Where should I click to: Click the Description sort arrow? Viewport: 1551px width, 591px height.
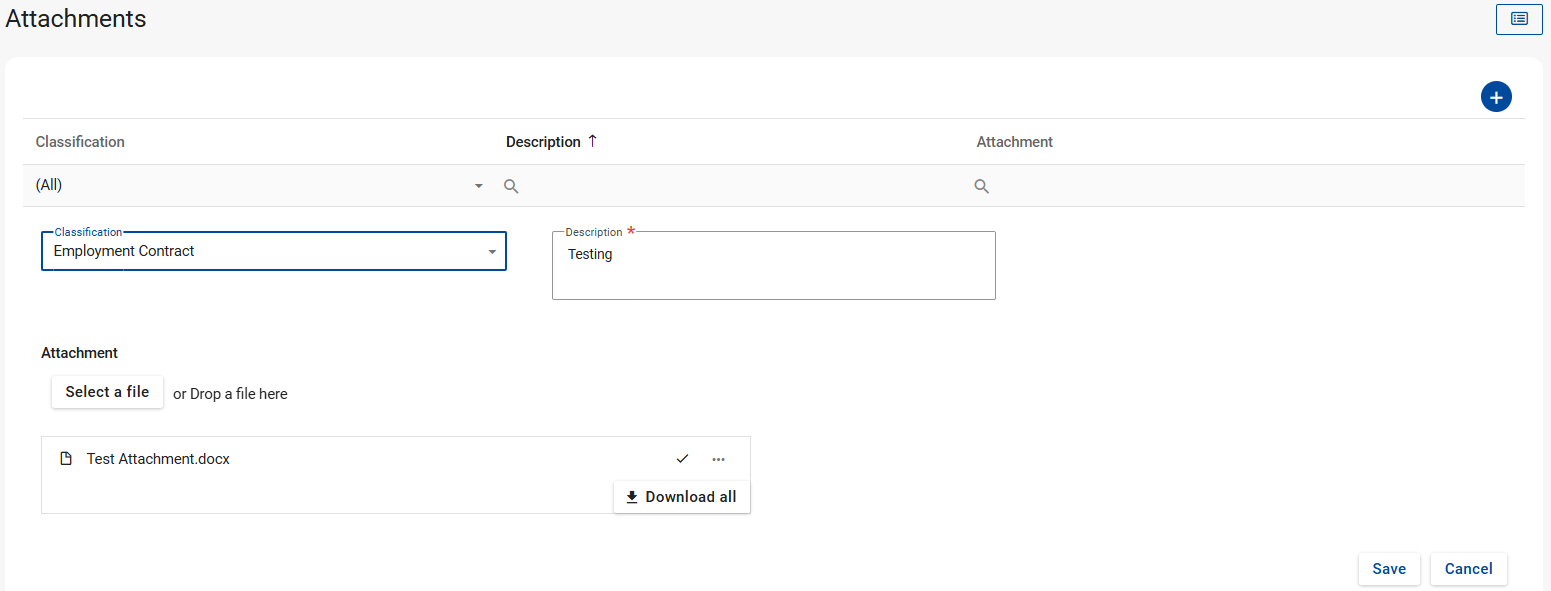click(x=592, y=142)
